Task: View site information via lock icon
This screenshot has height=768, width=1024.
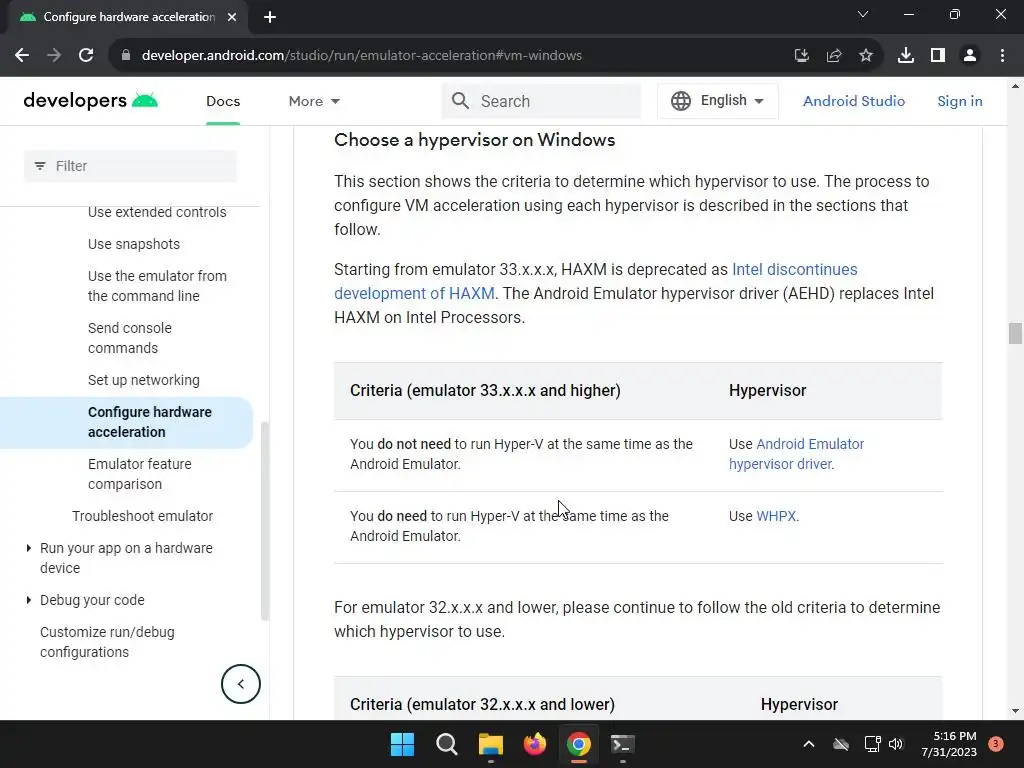Action: pyautogui.click(x=126, y=56)
